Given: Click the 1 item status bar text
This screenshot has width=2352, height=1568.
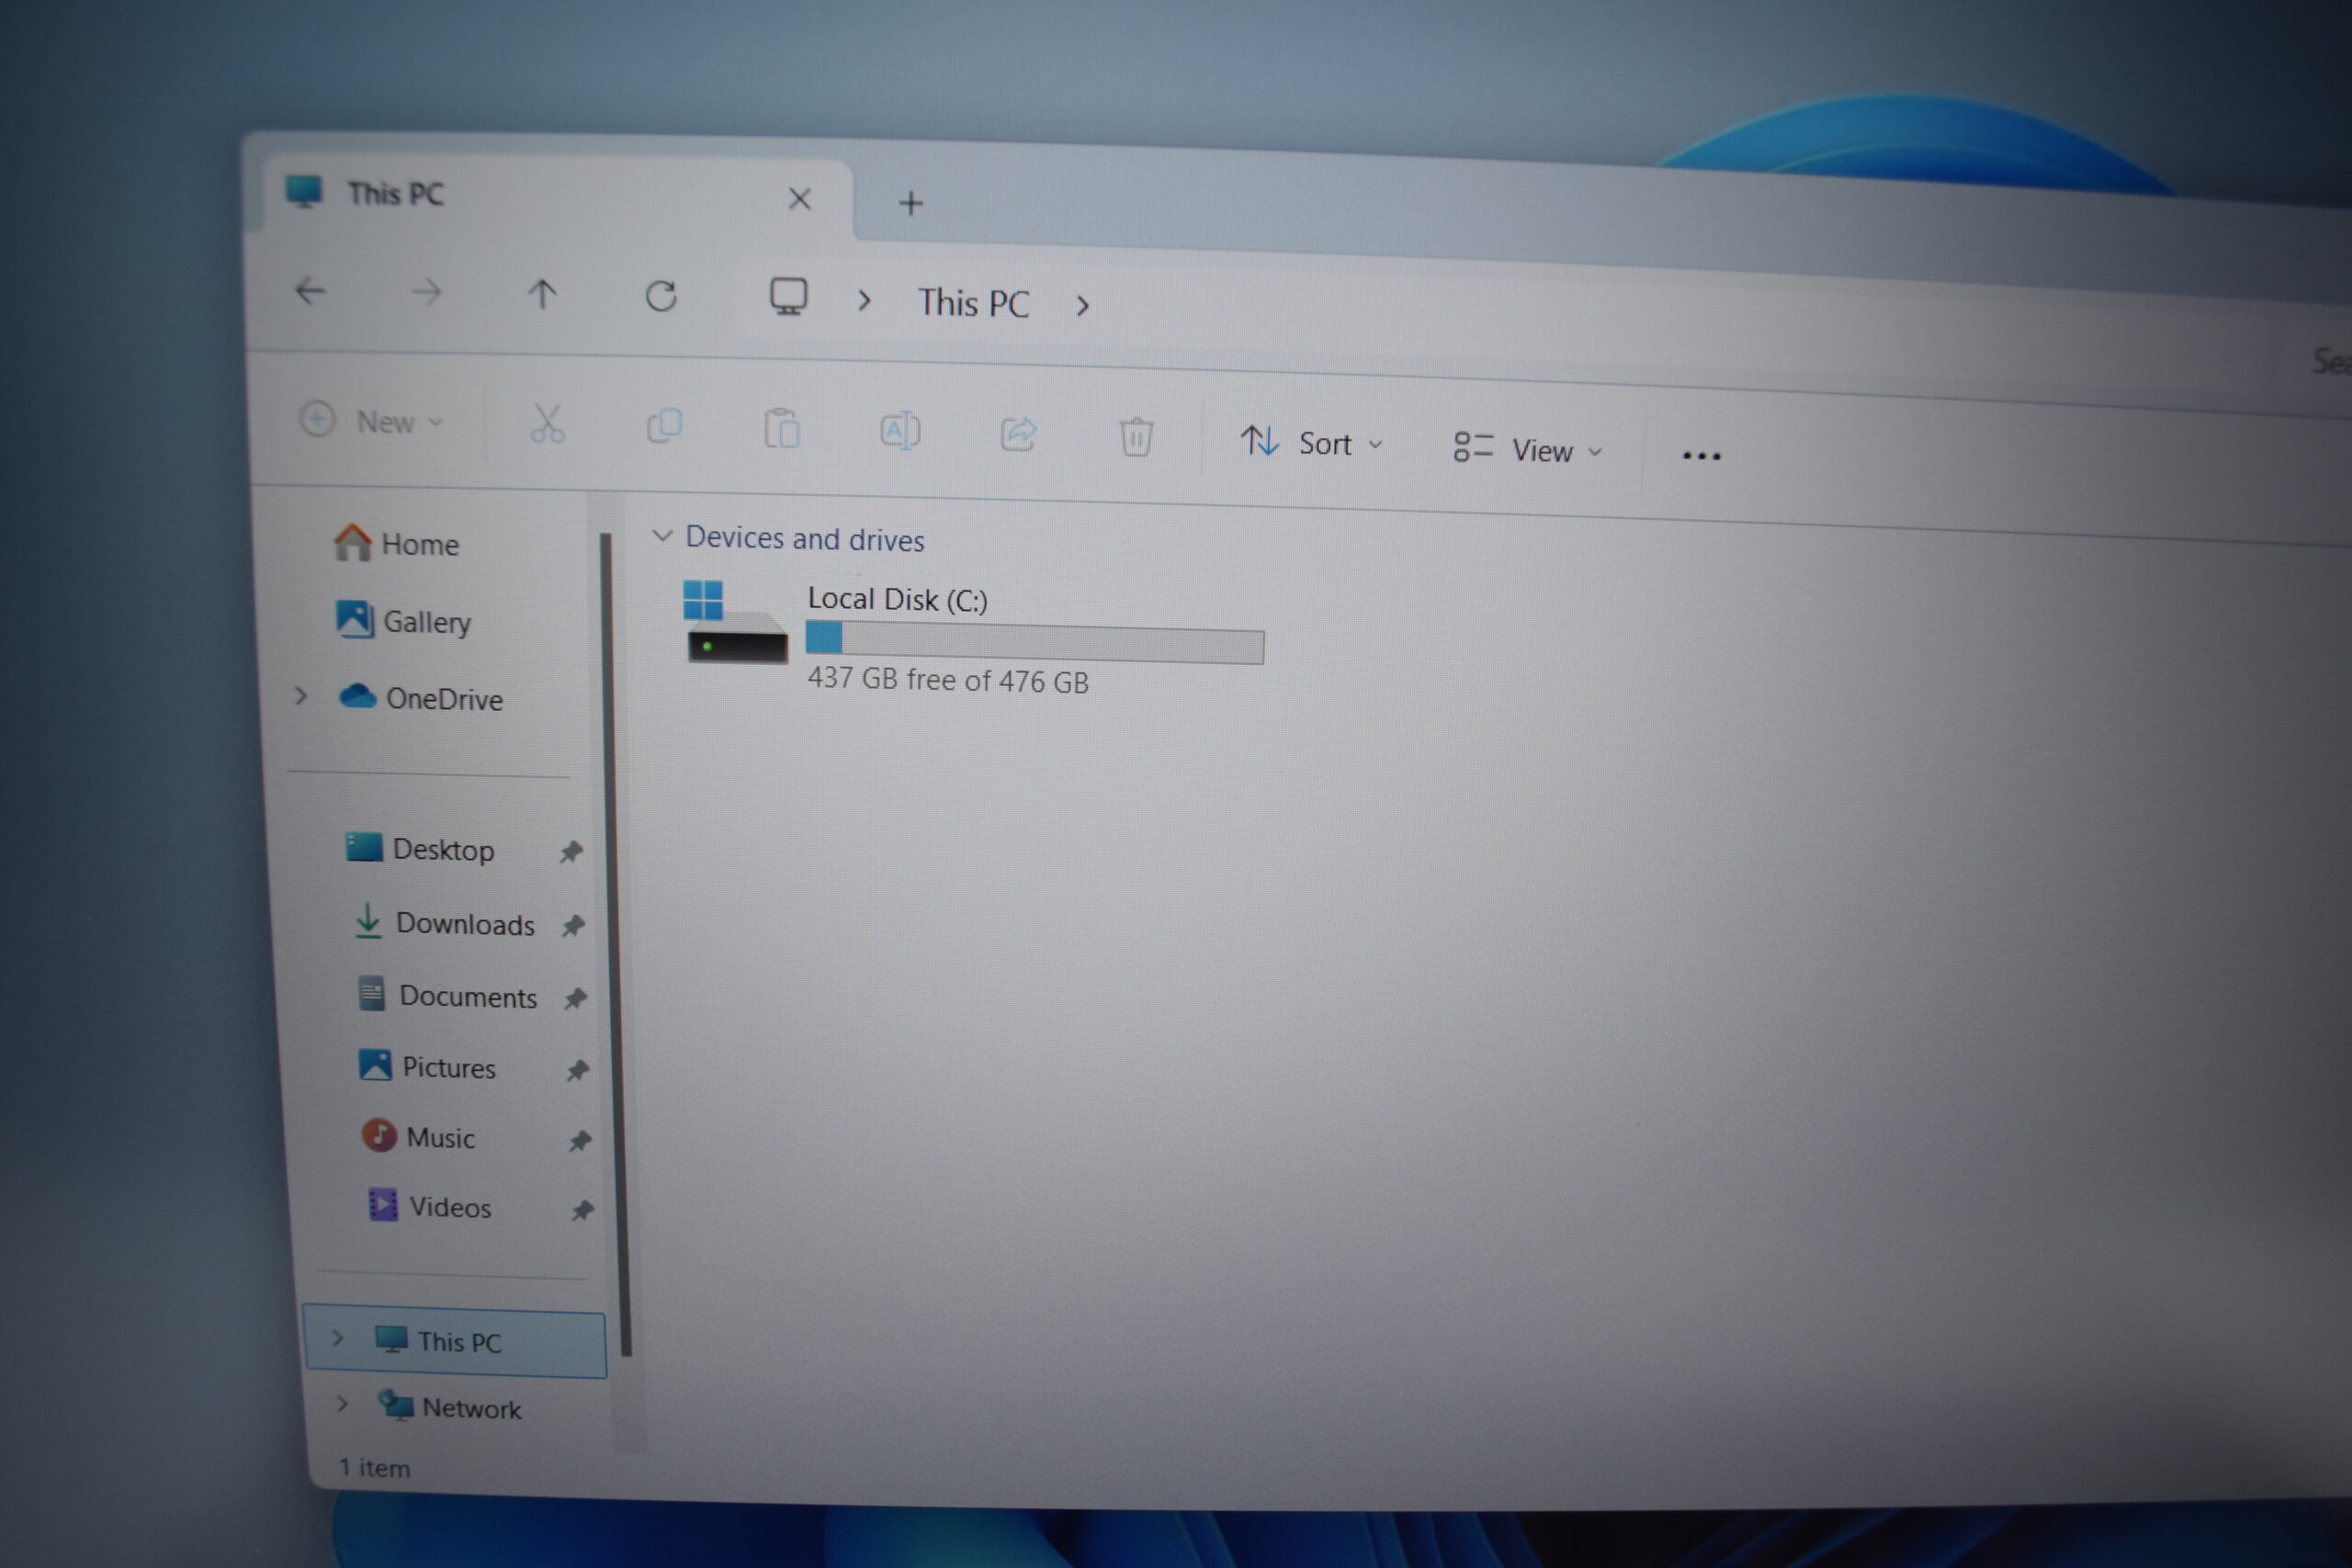Looking at the screenshot, I should click(375, 1467).
